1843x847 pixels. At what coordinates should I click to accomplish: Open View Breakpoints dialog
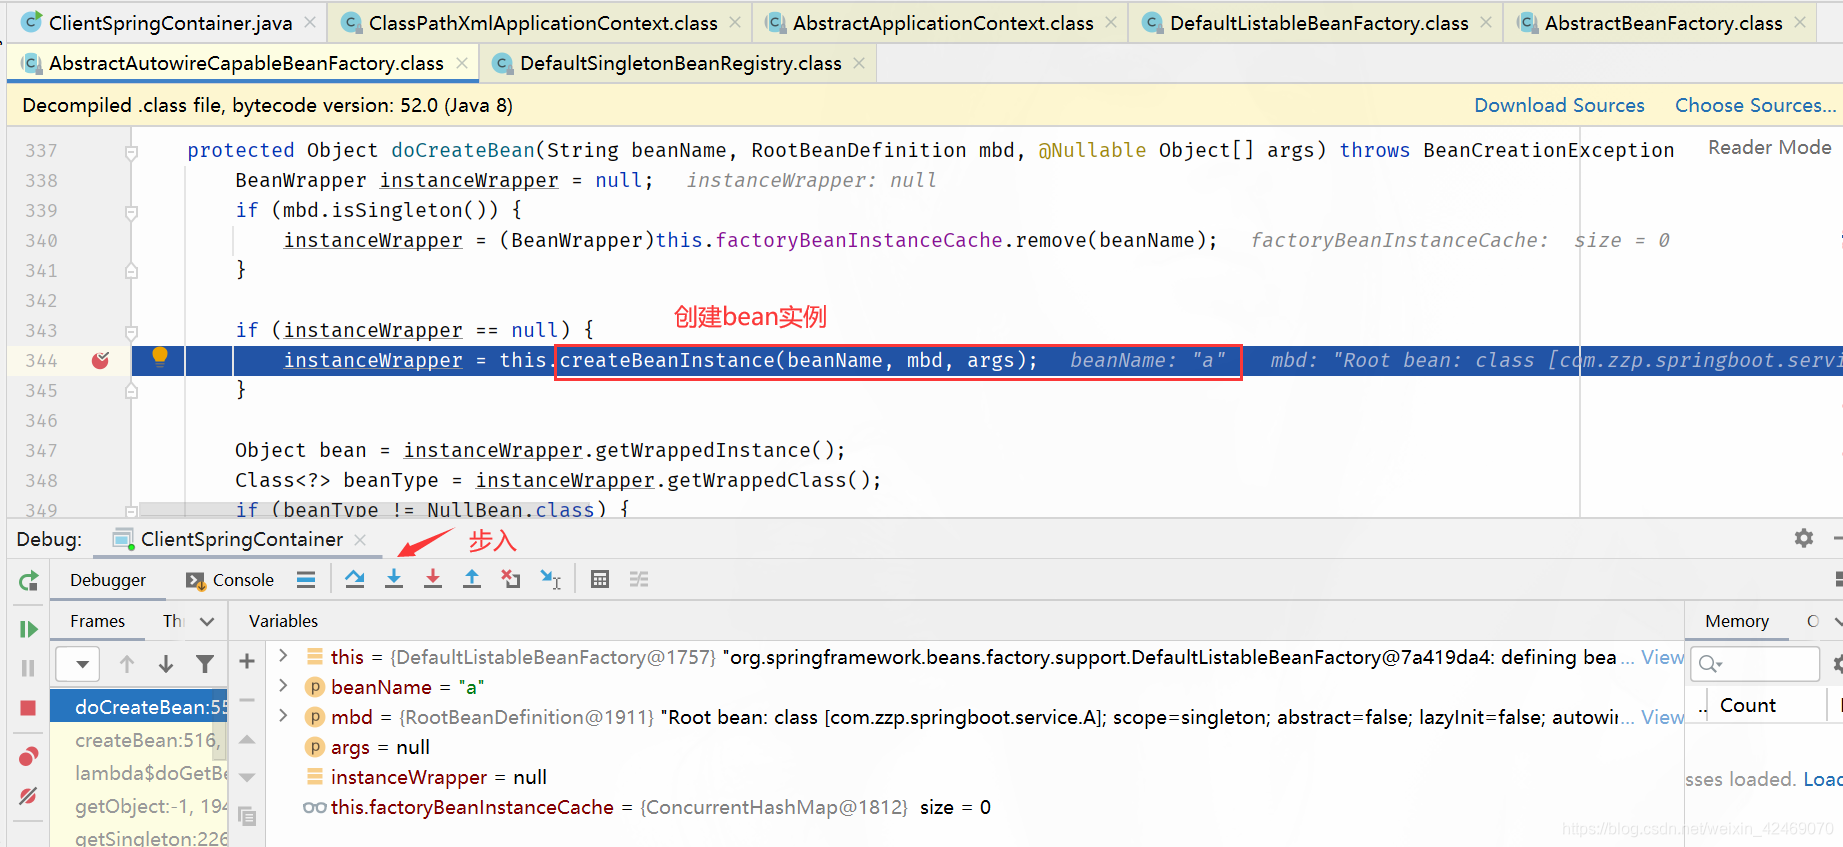(28, 756)
